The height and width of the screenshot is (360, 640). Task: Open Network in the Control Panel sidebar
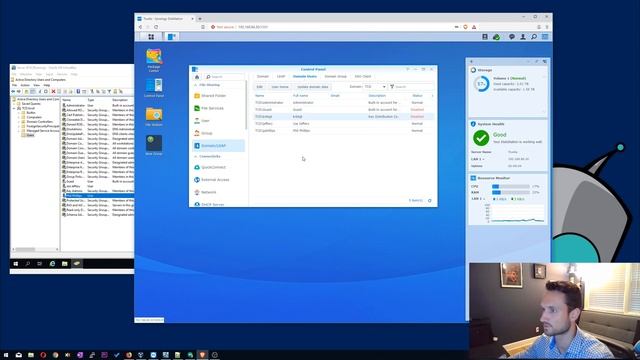click(218, 192)
